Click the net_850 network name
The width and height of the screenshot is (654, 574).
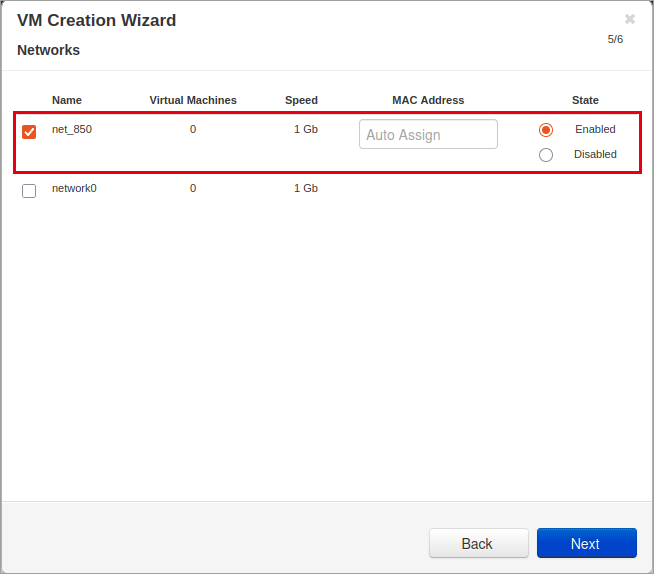tap(72, 129)
